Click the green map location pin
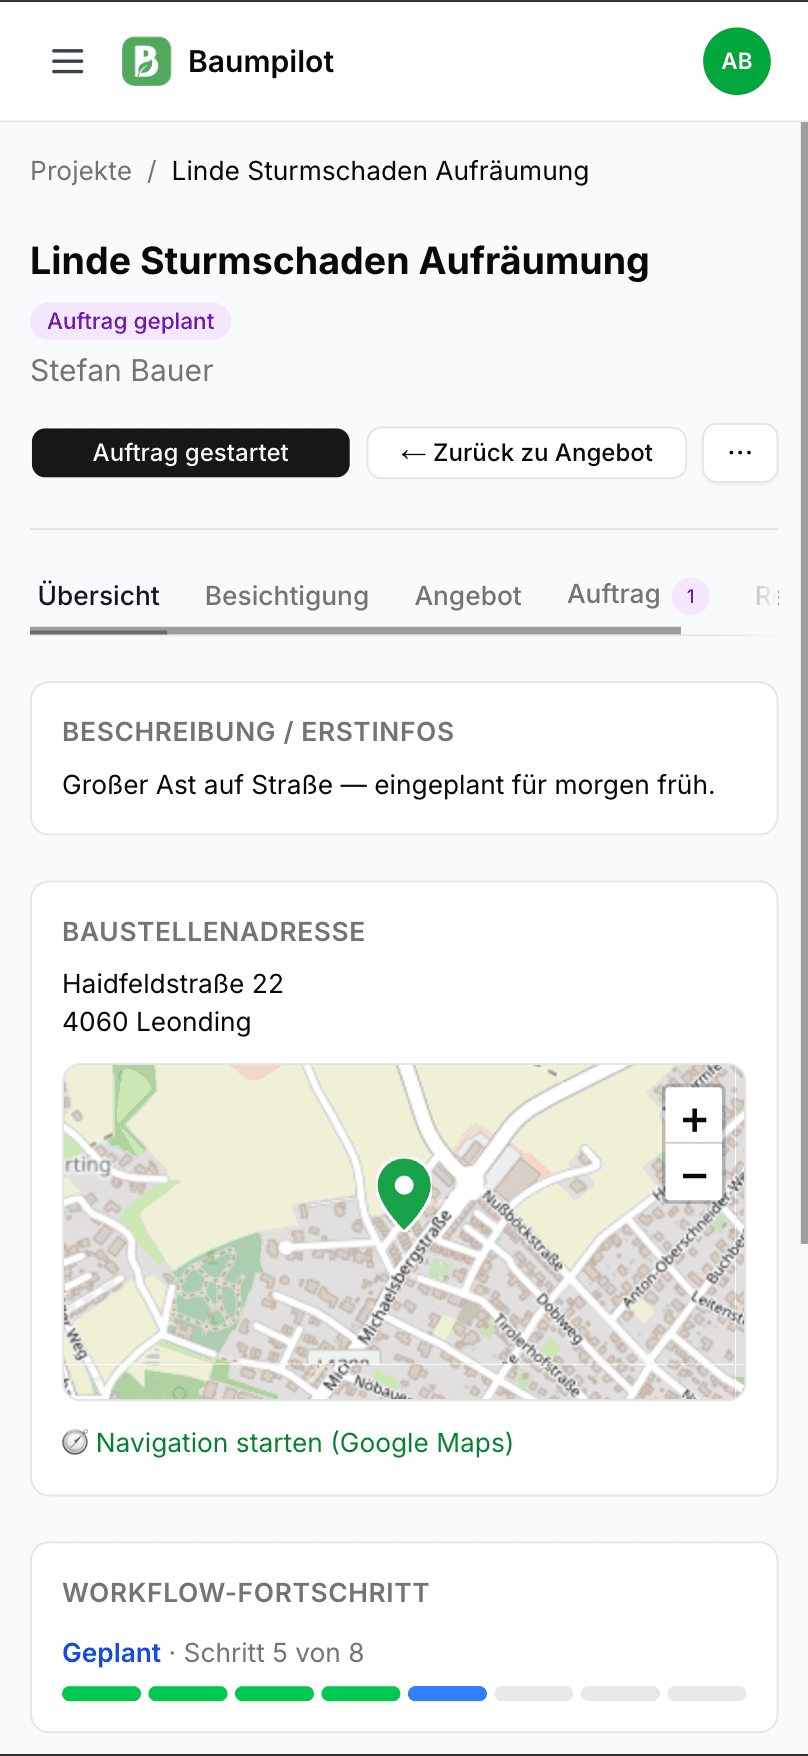The image size is (808, 1756). coord(404,1193)
